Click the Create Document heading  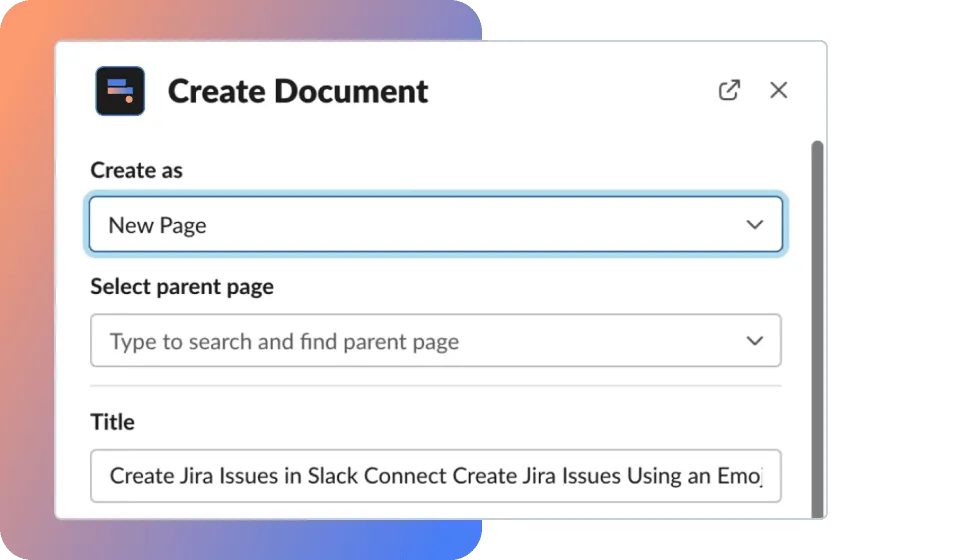point(298,91)
